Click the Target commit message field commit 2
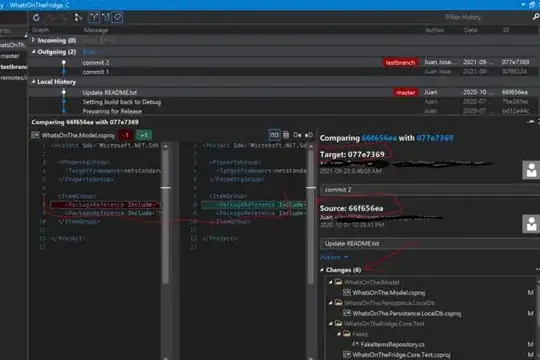Screen dimensions: 540x360 (430, 190)
